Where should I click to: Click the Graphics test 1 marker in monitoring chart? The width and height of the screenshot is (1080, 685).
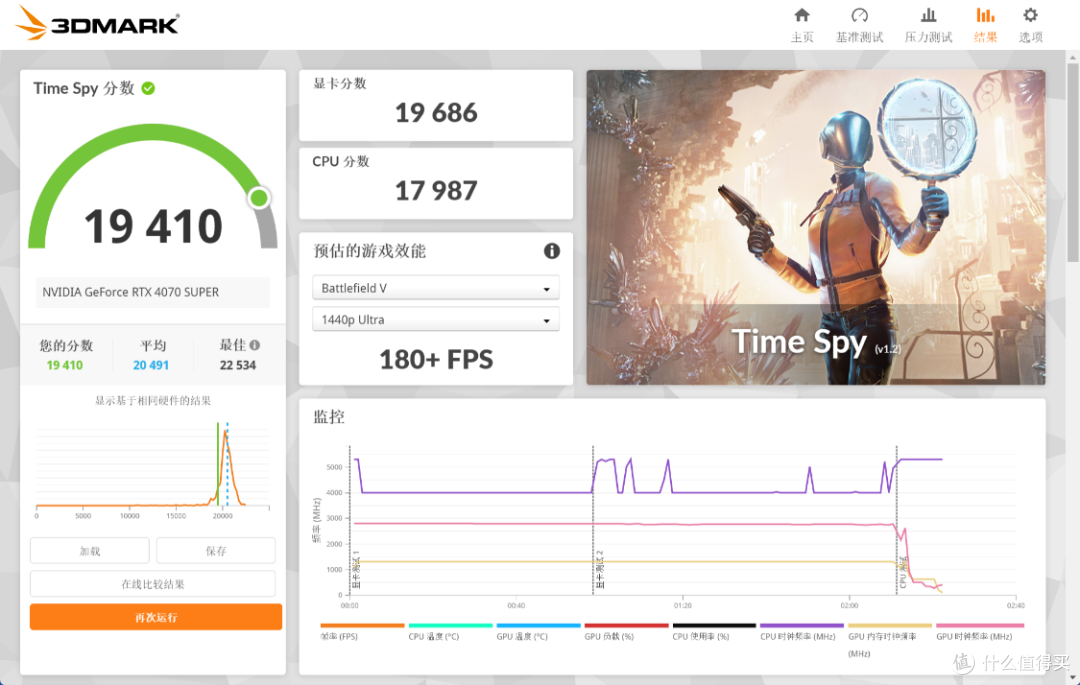click(x=356, y=570)
